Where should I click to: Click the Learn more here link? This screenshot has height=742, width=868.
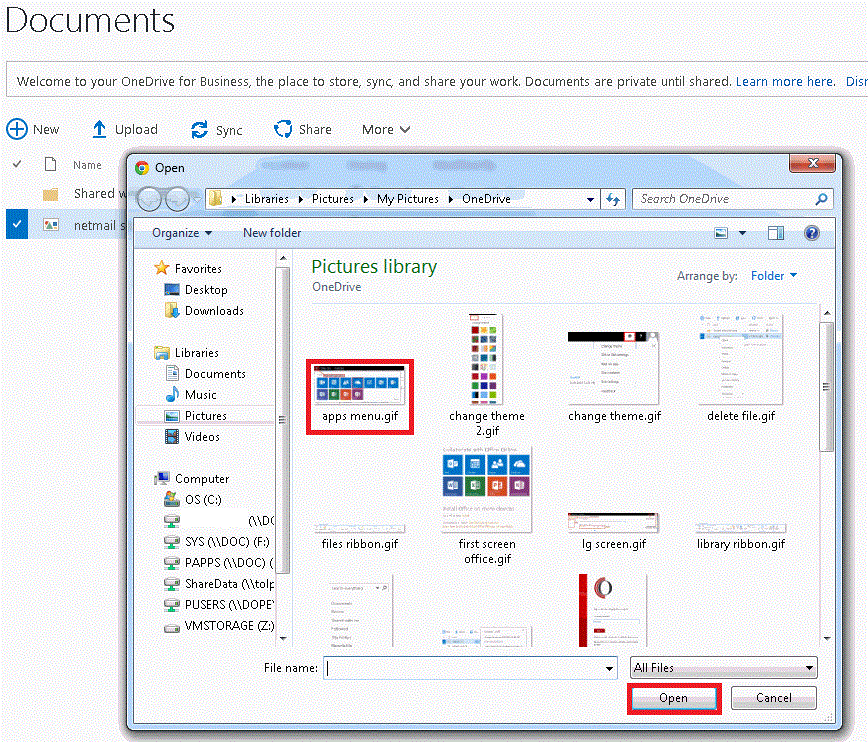785,81
